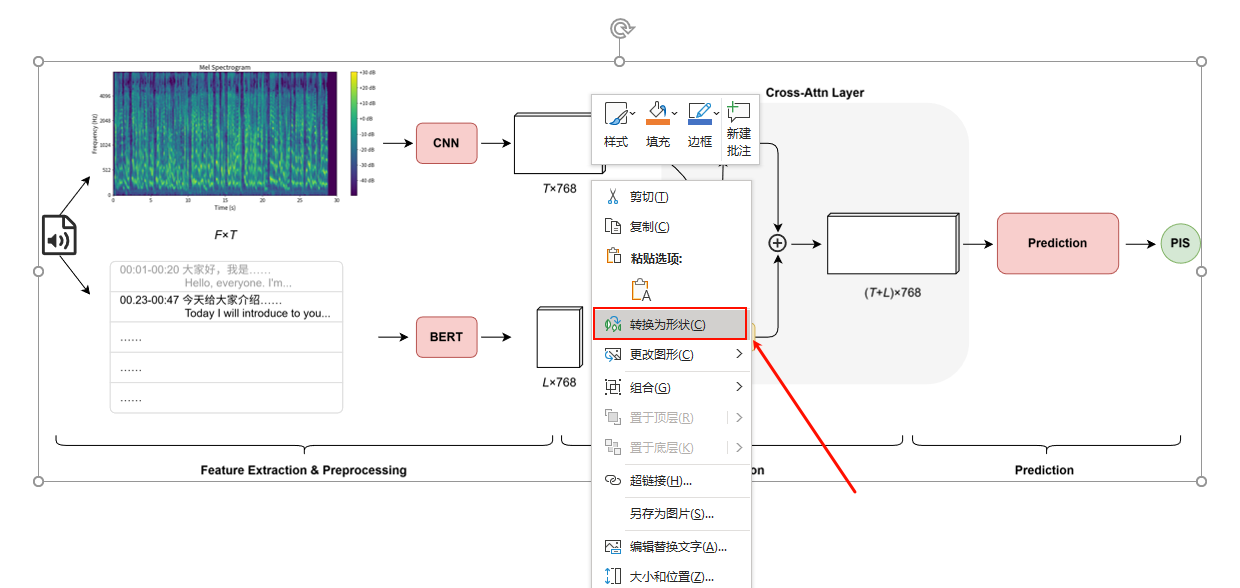1240x588 pixels.
Task: Click the Mel Spectrogram image
Action: point(225,133)
